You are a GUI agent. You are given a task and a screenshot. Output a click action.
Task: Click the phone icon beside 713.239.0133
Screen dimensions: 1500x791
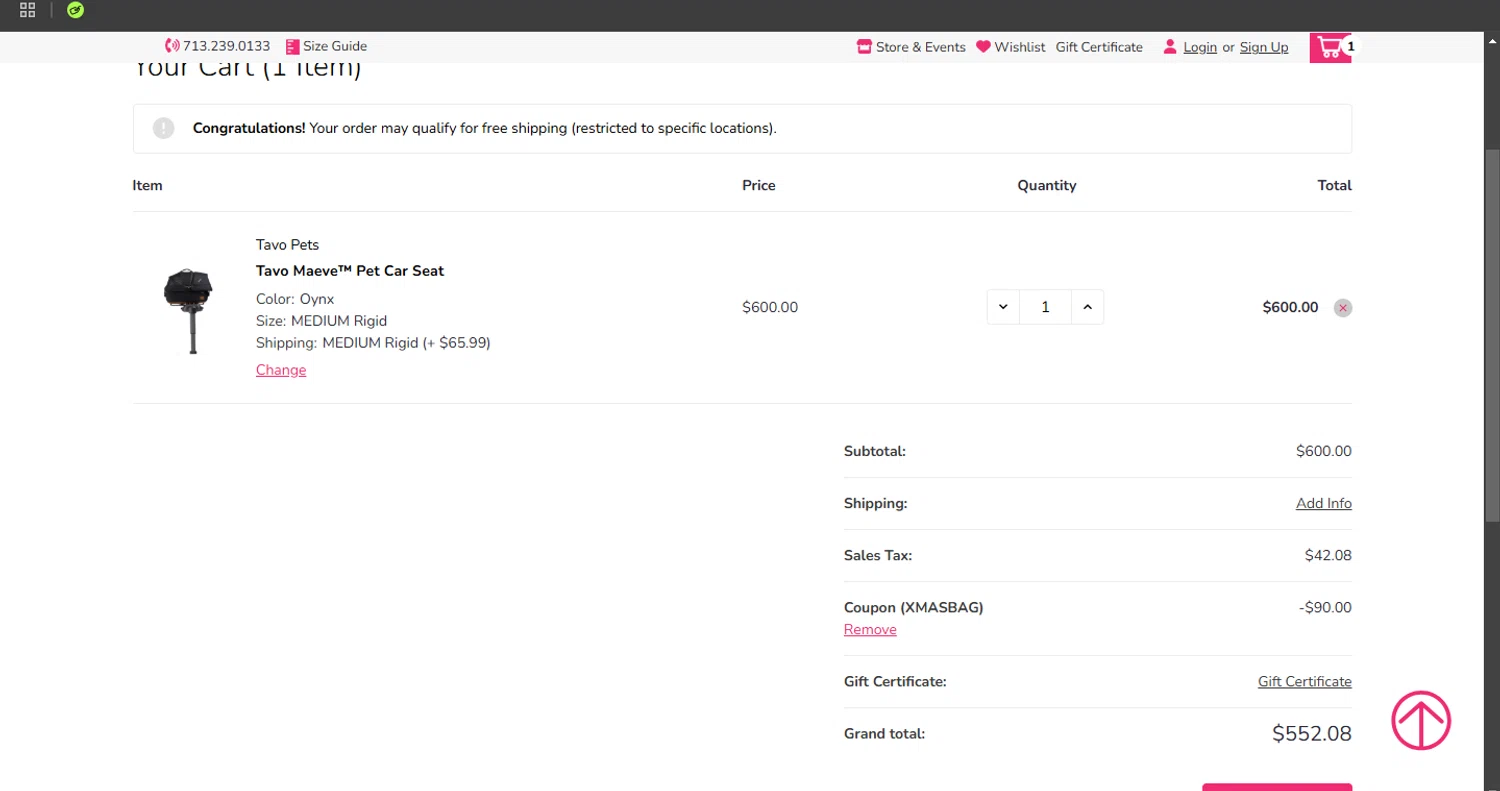click(172, 46)
